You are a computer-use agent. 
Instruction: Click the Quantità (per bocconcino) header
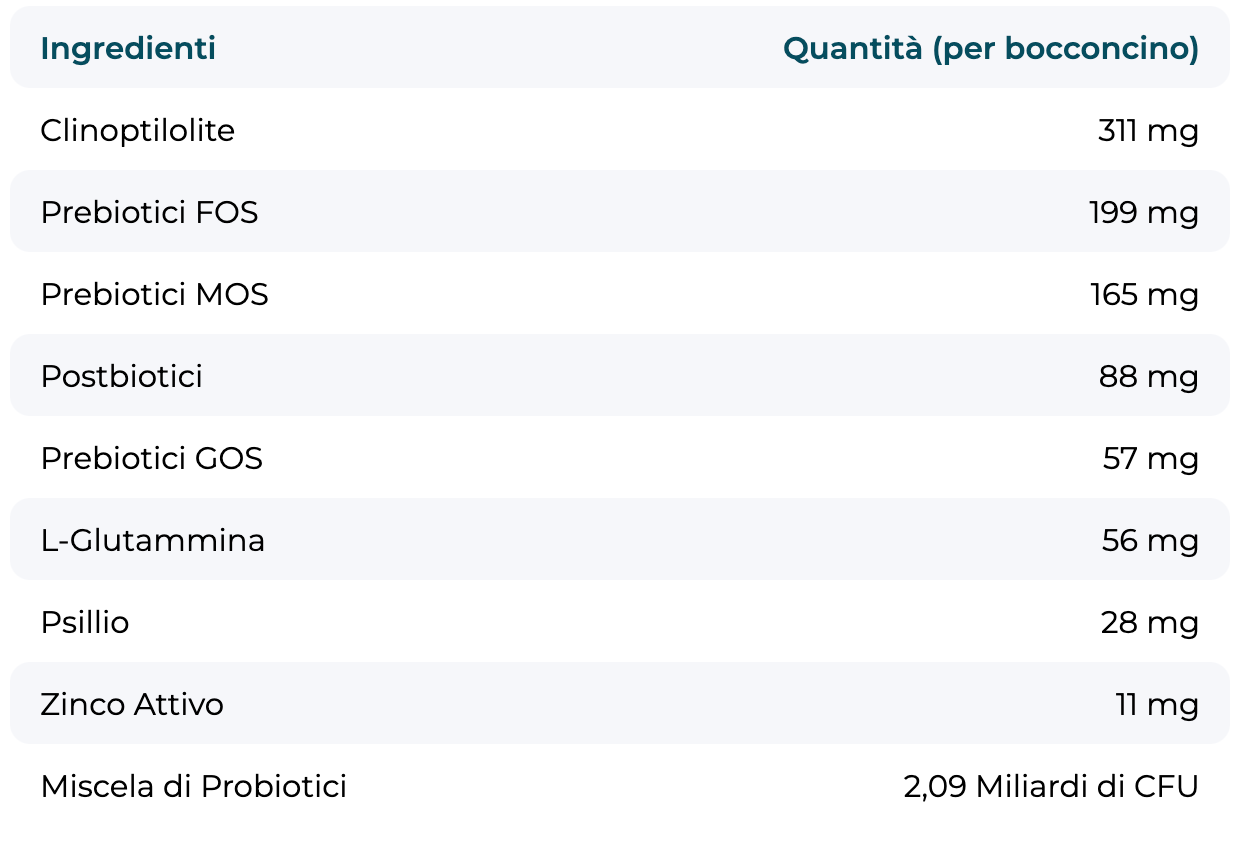(990, 48)
